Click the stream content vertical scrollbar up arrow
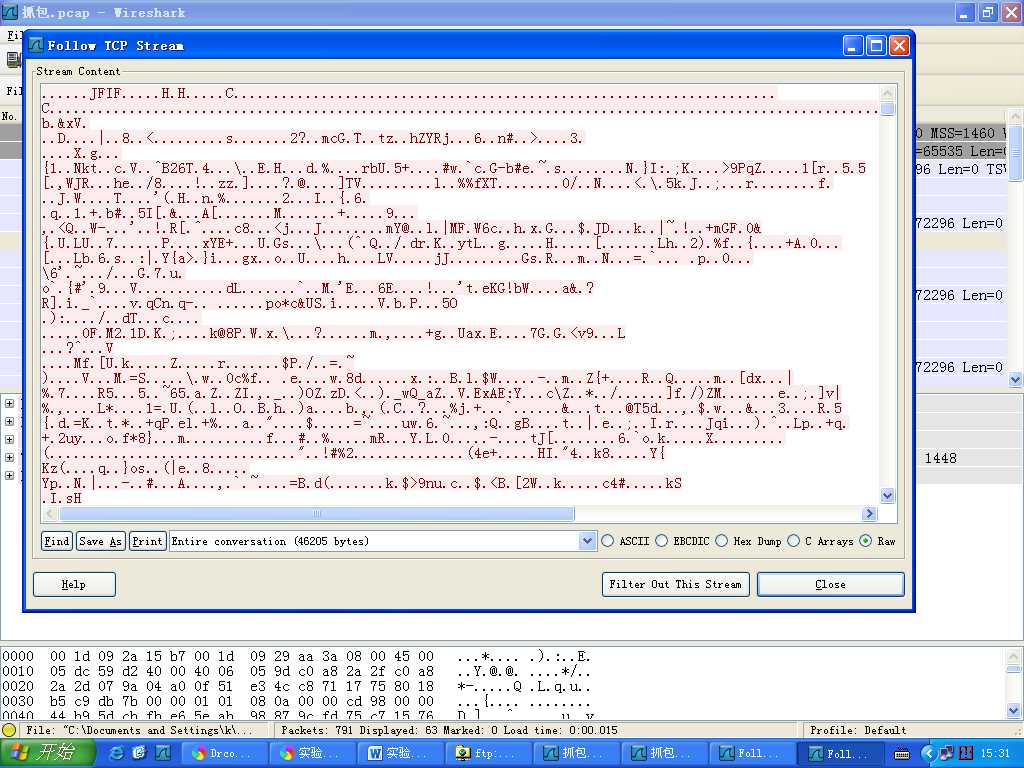The width and height of the screenshot is (1024, 768). coord(887,93)
